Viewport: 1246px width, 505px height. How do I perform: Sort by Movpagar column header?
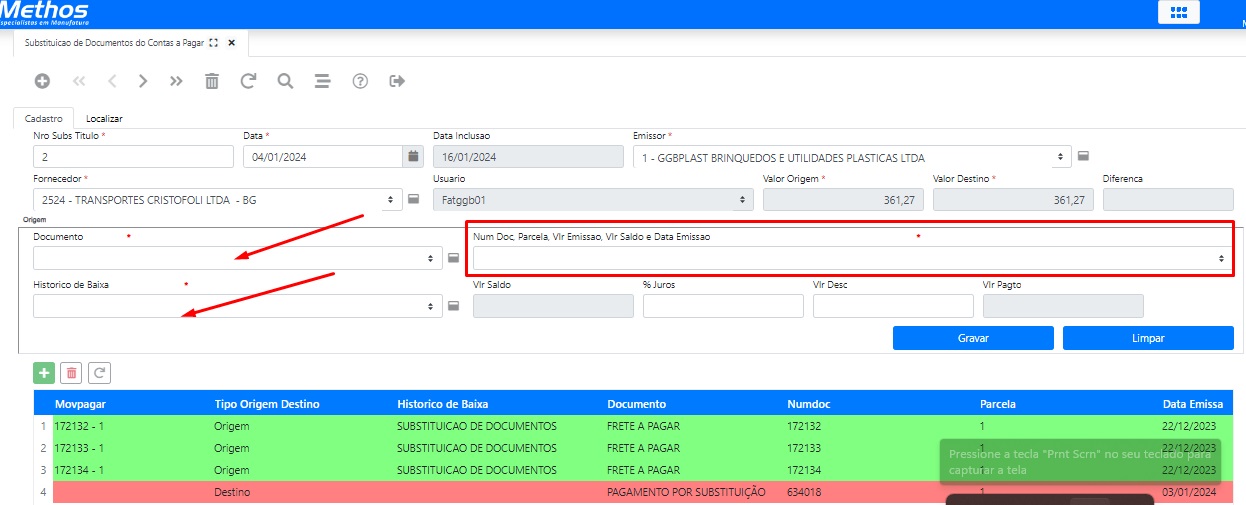[80, 404]
